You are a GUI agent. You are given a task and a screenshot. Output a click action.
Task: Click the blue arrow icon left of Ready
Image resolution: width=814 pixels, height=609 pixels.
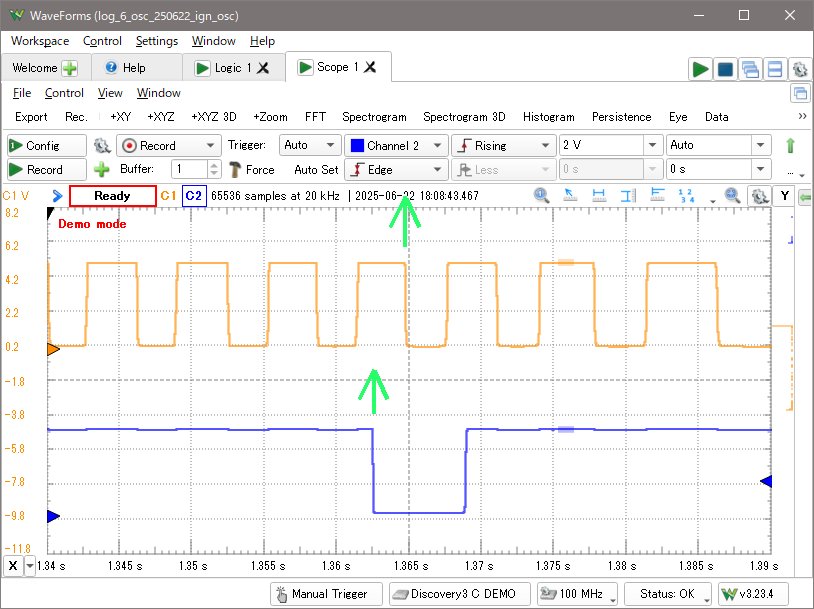click(58, 196)
